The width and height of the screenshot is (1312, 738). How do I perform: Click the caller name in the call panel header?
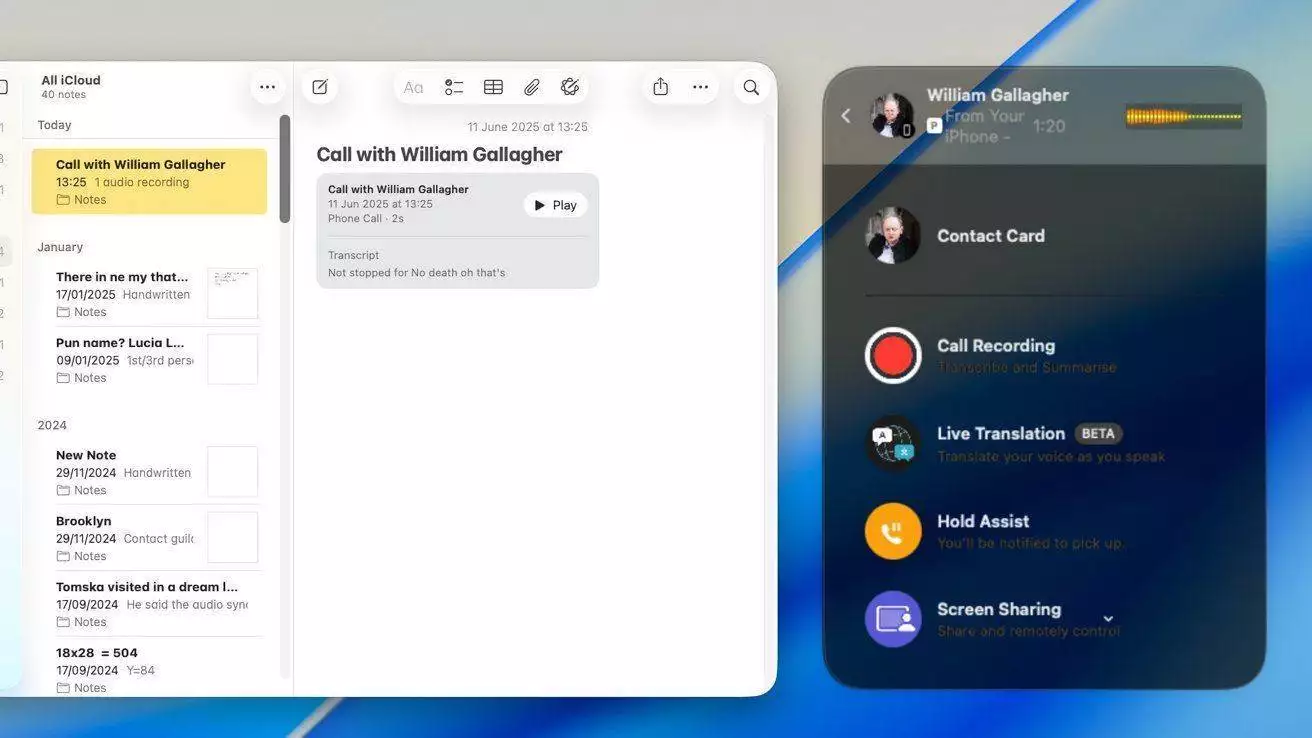[x=998, y=95]
